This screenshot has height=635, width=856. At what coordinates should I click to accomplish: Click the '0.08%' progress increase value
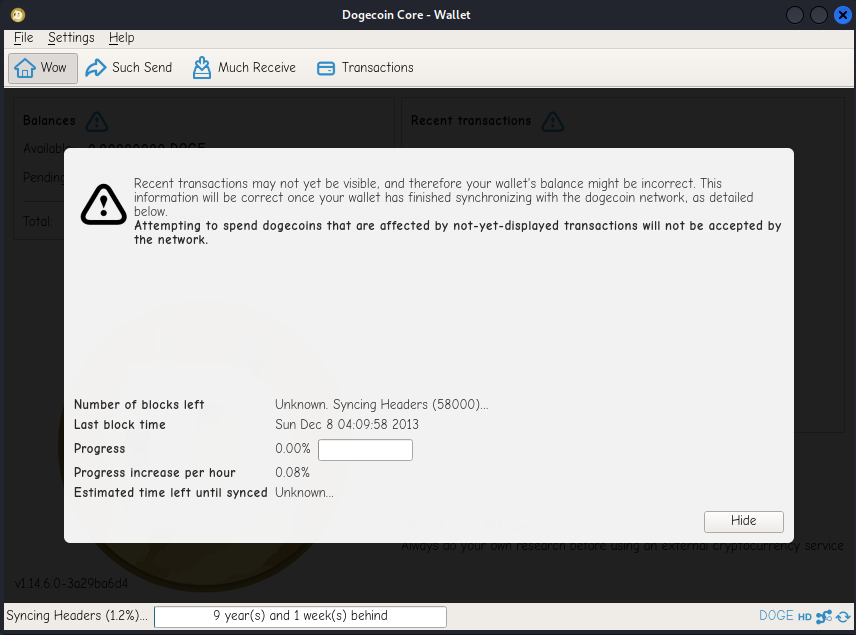coord(292,472)
